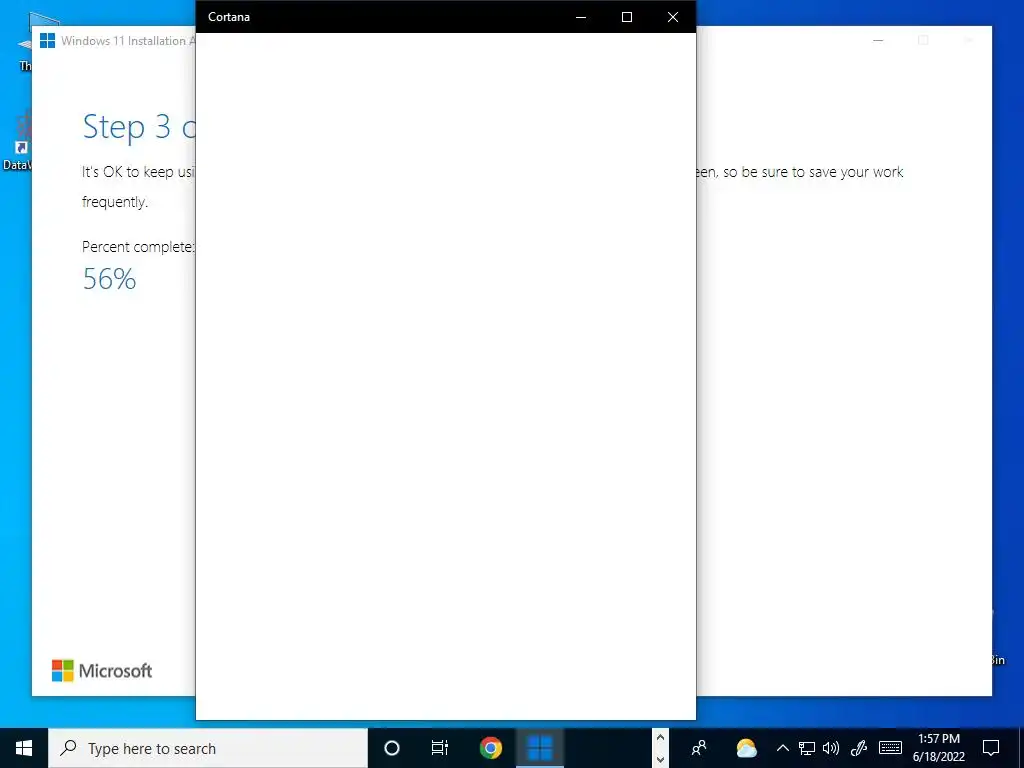The width and height of the screenshot is (1024, 768).
Task: Open the Windows Start menu
Action: click(24, 748)
